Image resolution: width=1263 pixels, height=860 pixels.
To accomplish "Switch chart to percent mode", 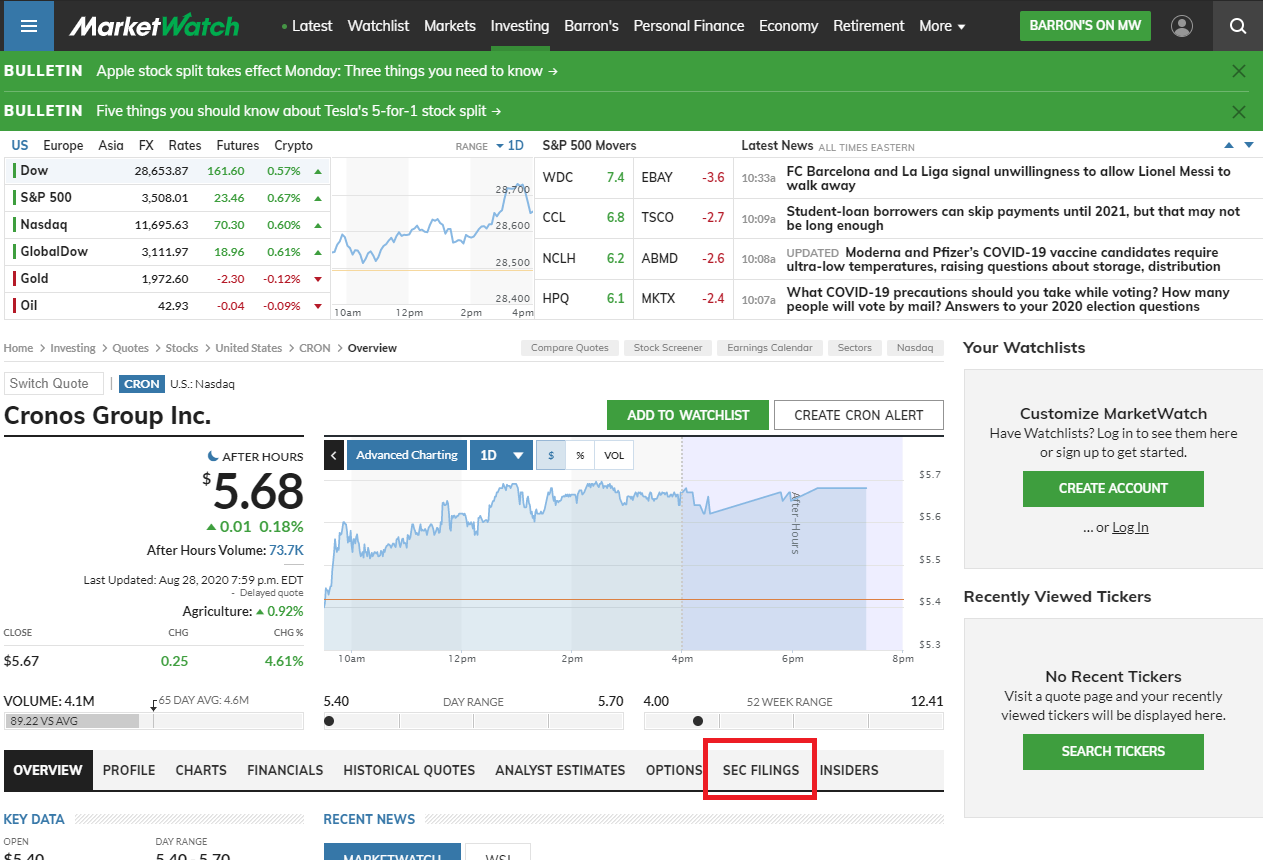I will point(580,455).
